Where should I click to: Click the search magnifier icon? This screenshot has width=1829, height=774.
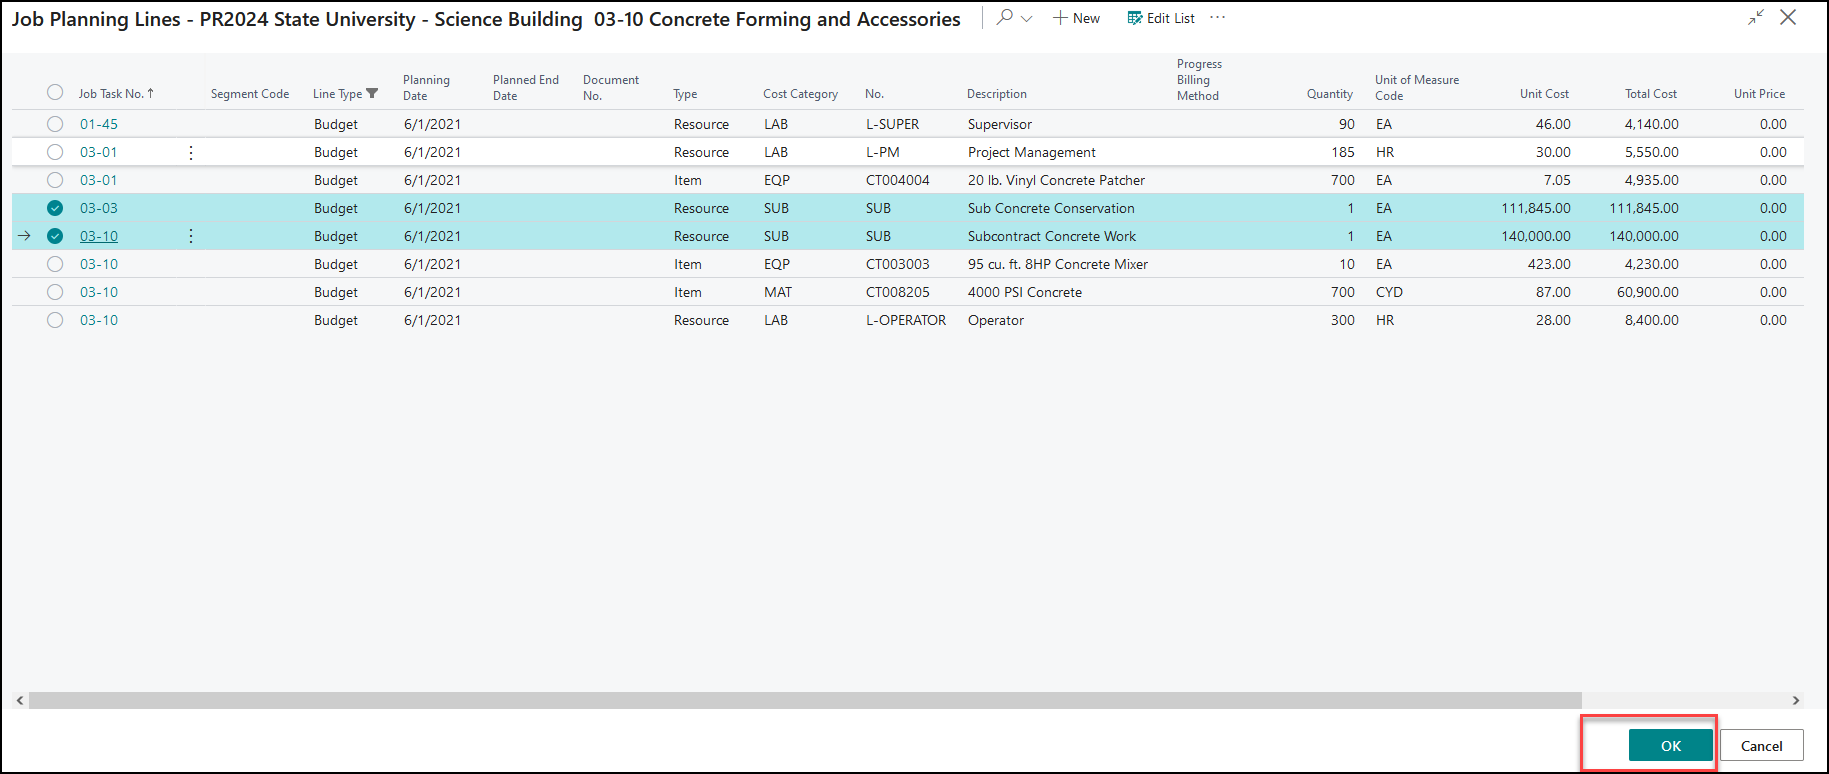click(x=1005, y=18)
